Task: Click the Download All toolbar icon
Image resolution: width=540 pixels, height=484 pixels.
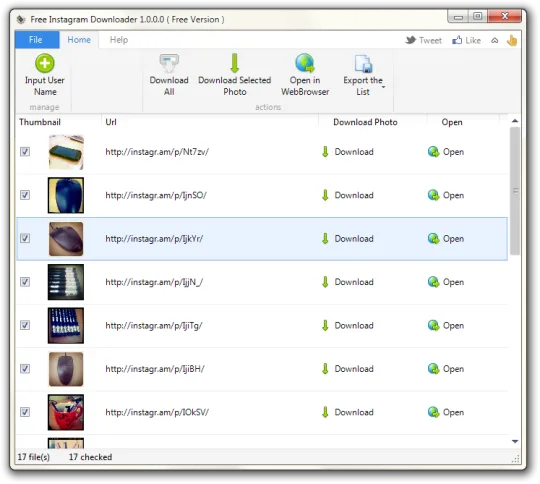Action: pos(169,63)
